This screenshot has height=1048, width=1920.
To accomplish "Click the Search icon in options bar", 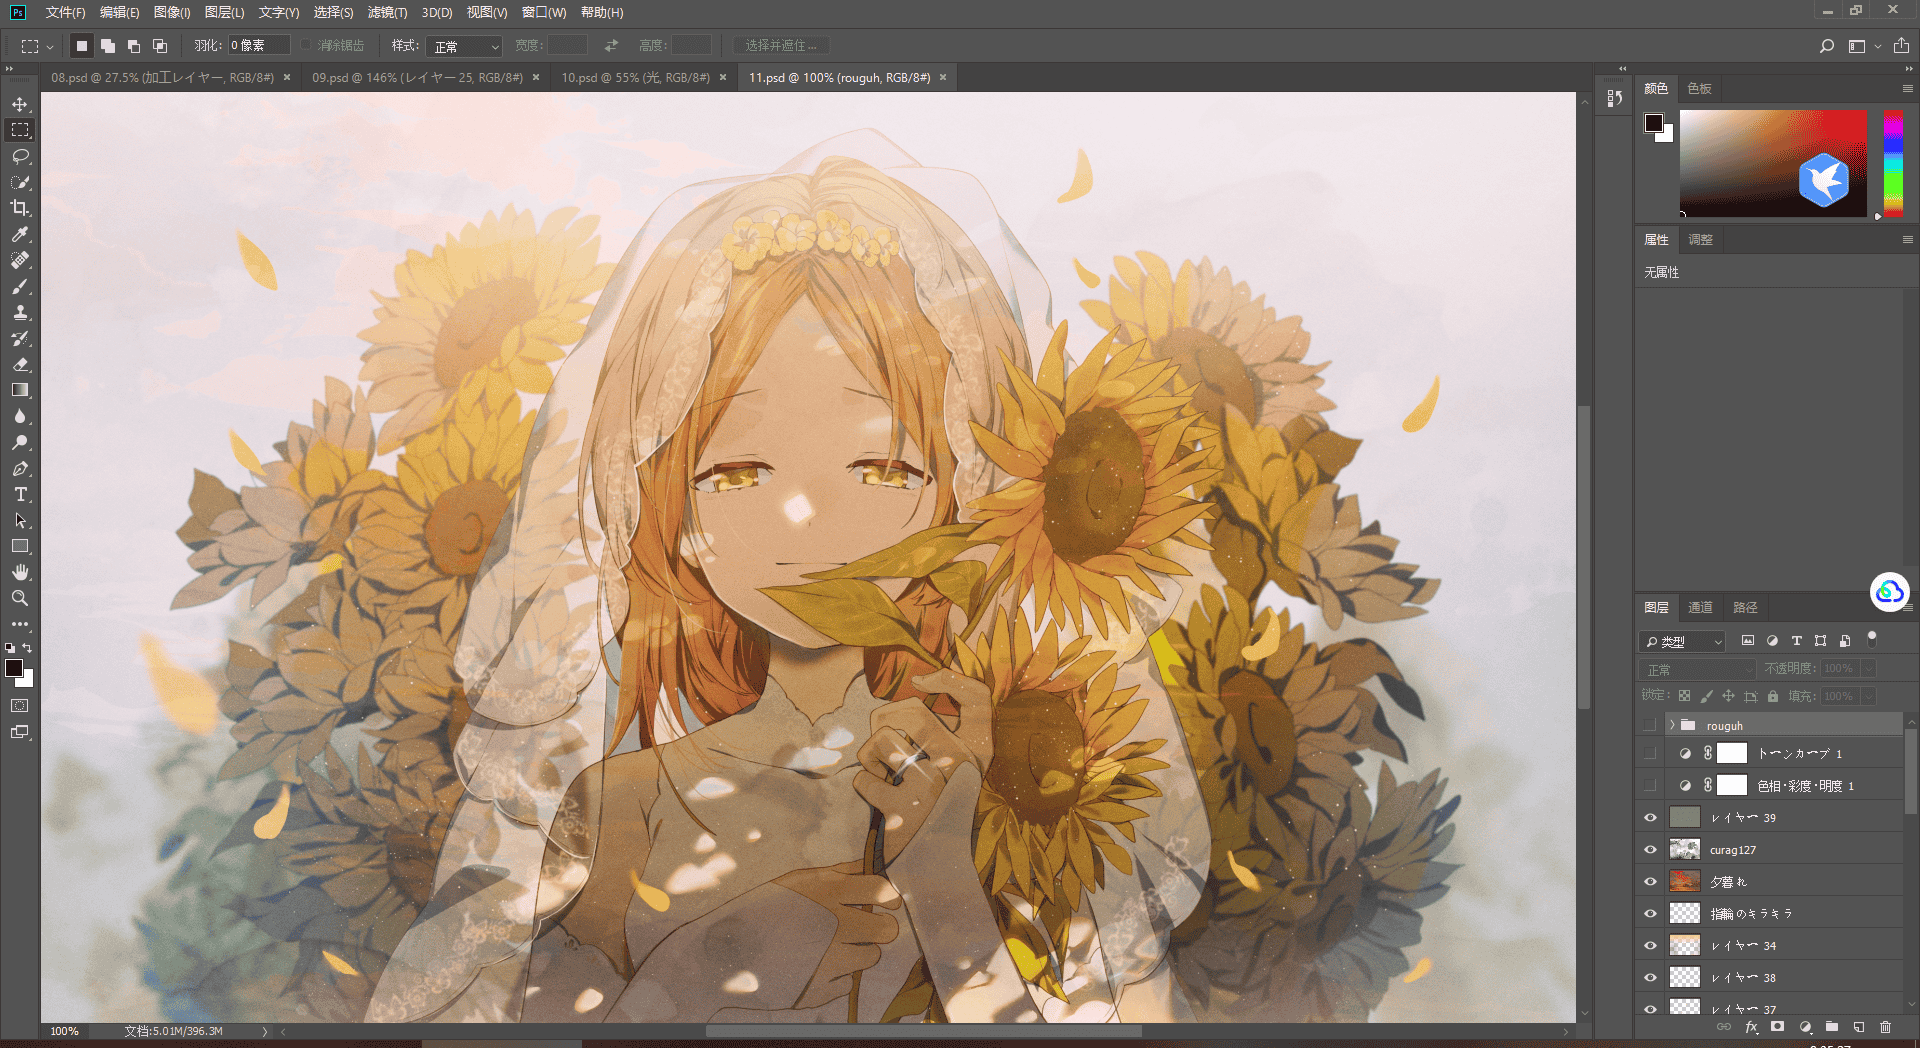I will pyautogui.click(x=1827, y=46).
